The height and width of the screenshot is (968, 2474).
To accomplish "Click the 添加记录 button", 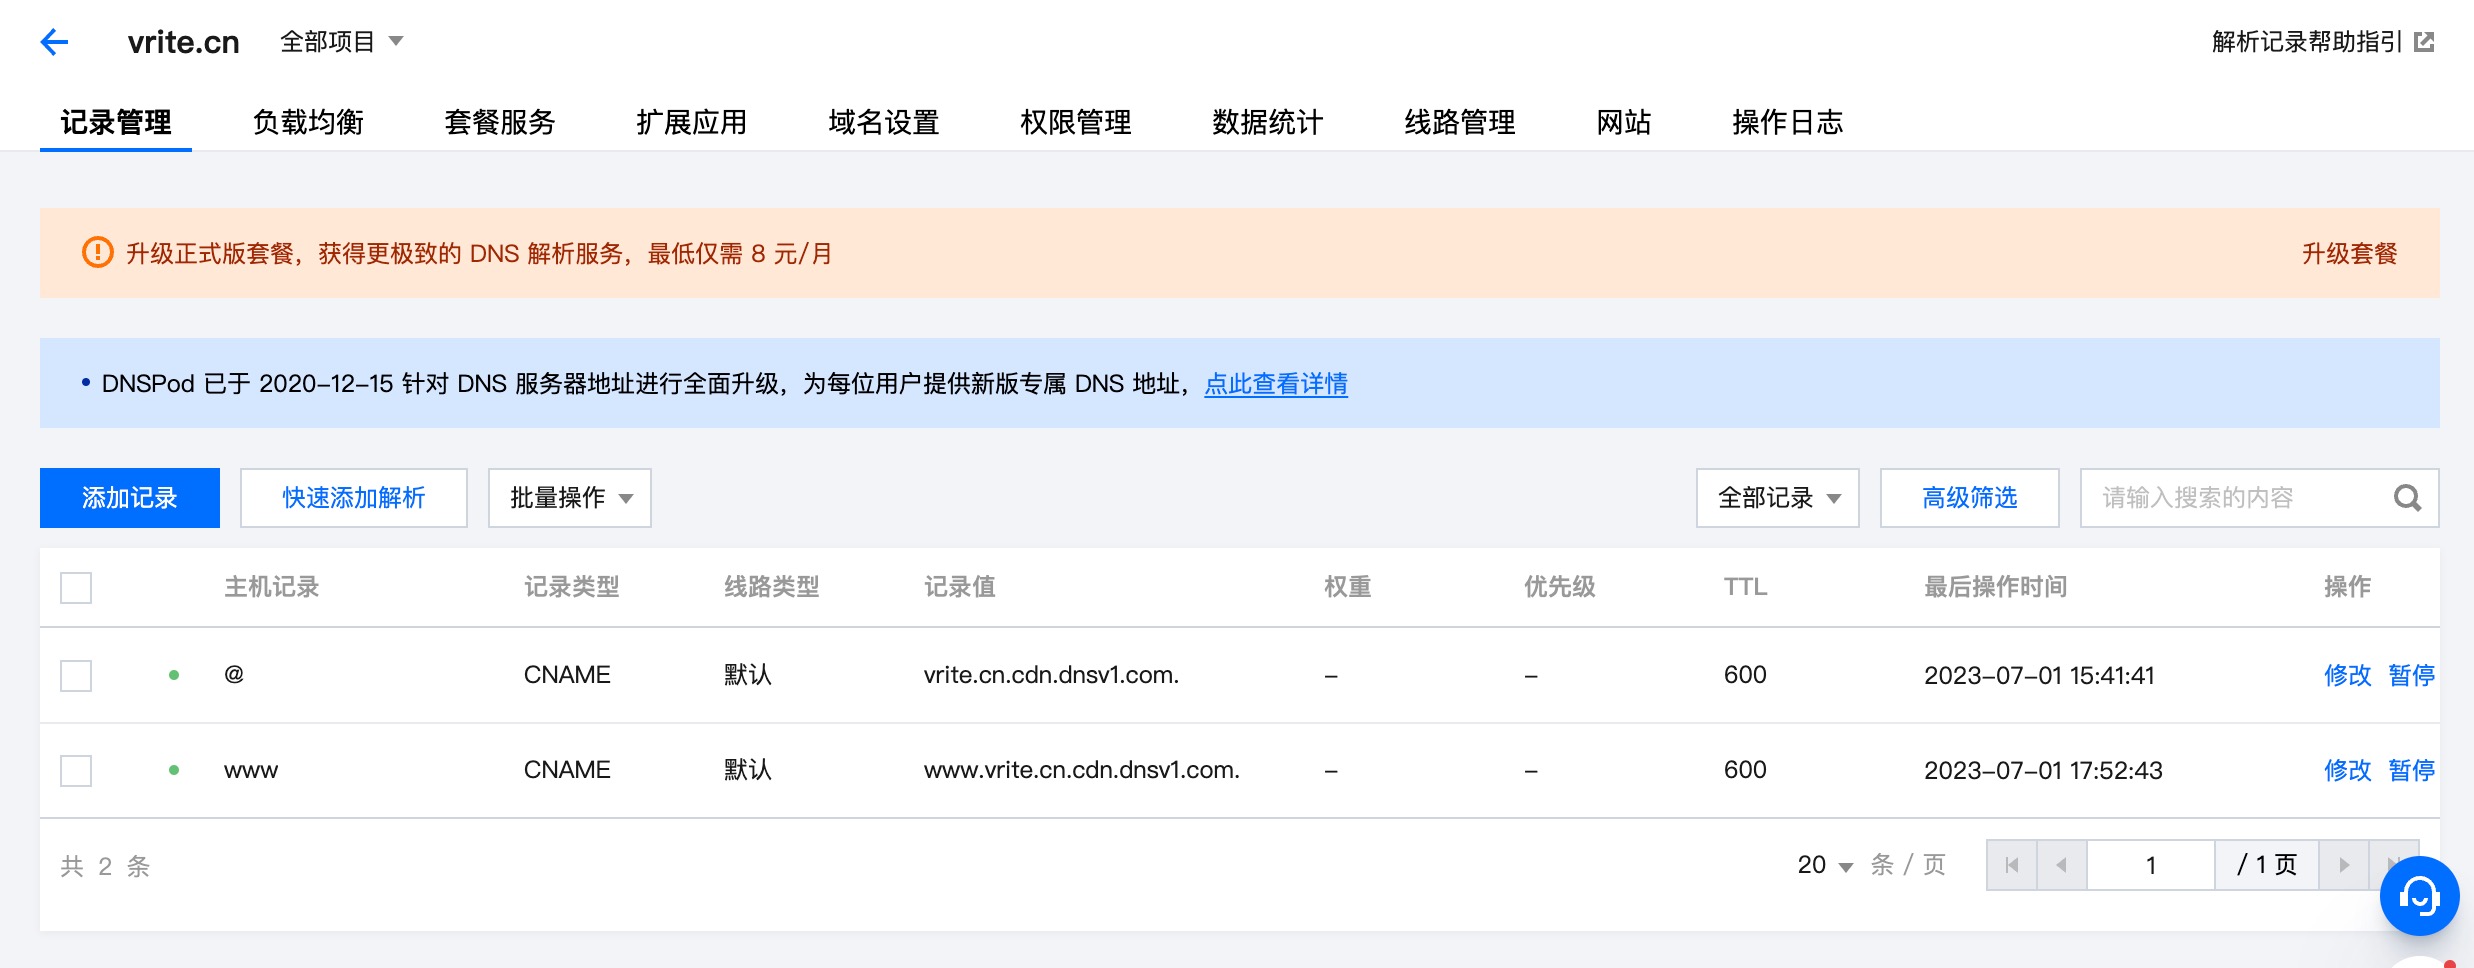I will coord(129,497).
